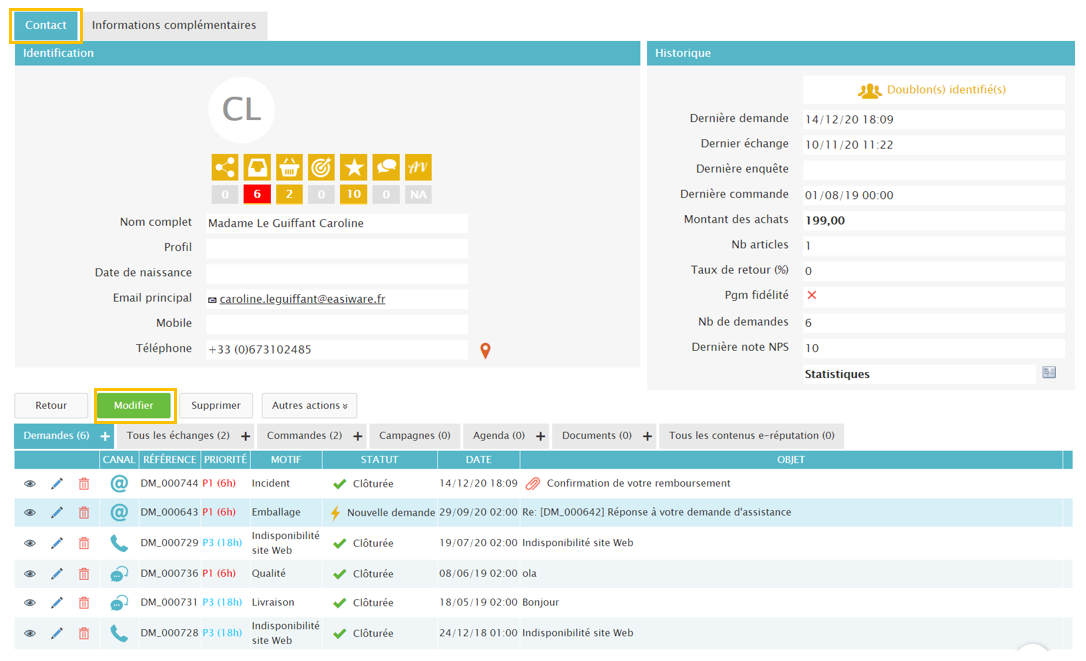Click the target campaigns icon under avatar

(x=321, y=167)
